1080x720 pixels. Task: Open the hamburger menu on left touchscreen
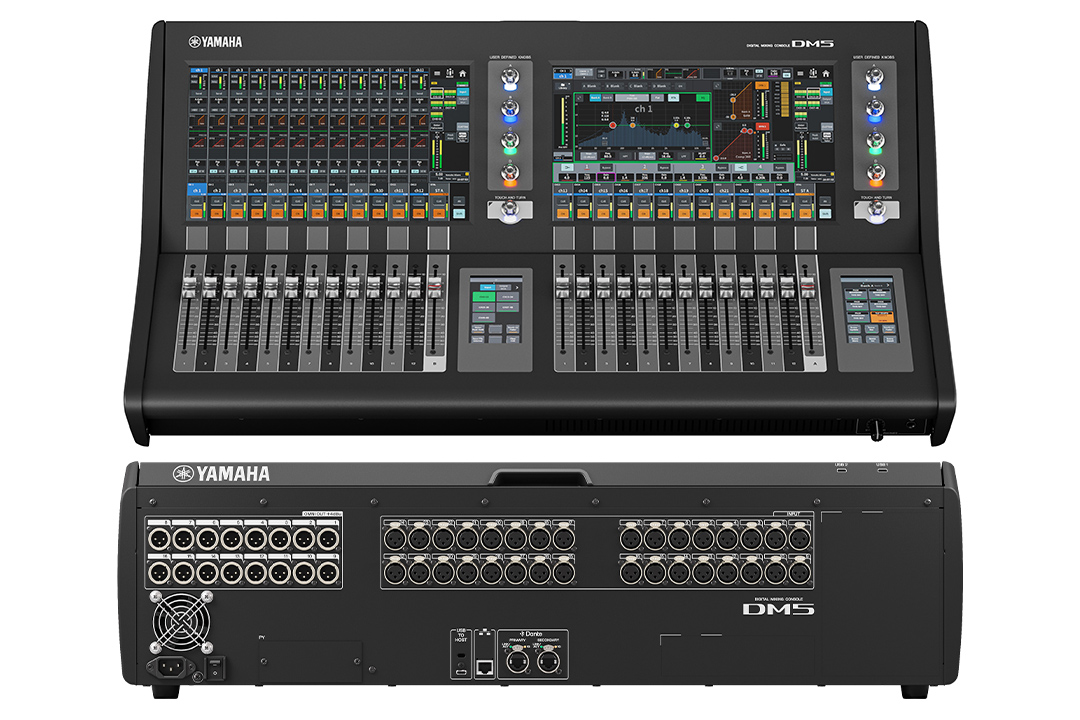437,73
